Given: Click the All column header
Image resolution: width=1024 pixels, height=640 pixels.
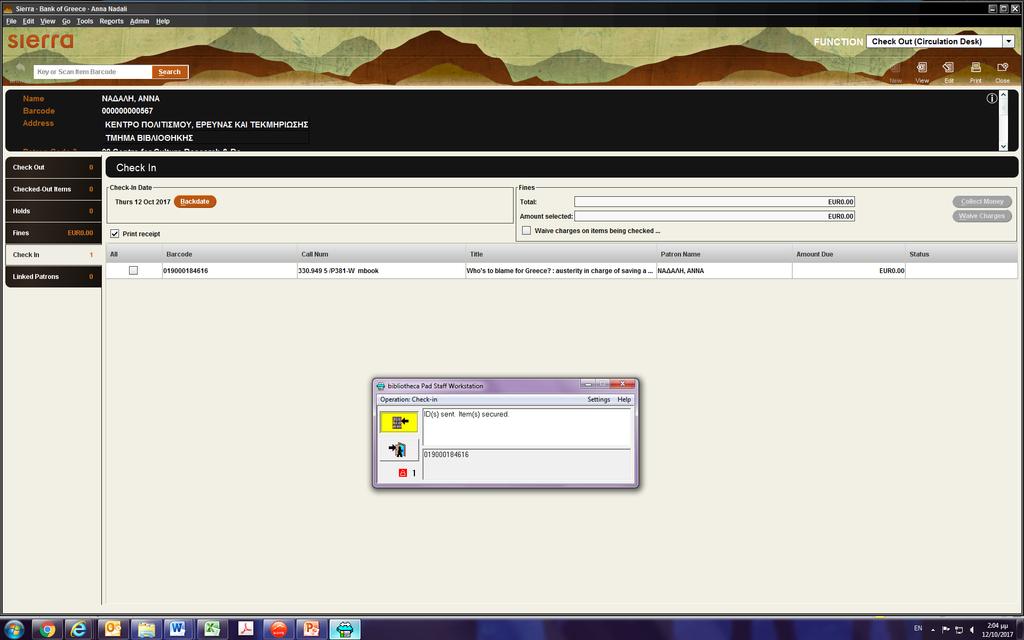Looking at the screenshot, I should (x=134, y=254).
